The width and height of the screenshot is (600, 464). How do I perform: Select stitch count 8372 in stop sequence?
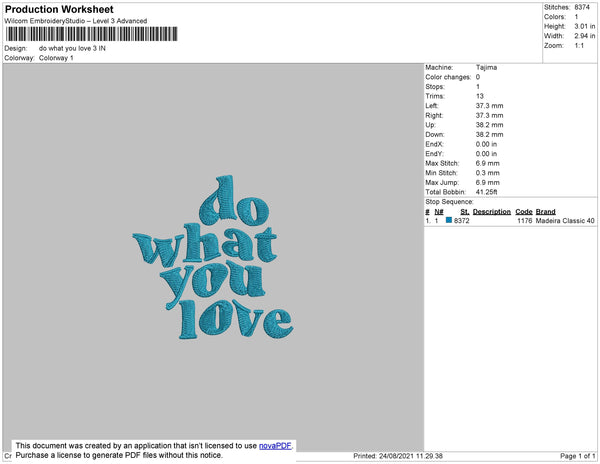click(461, 221)
